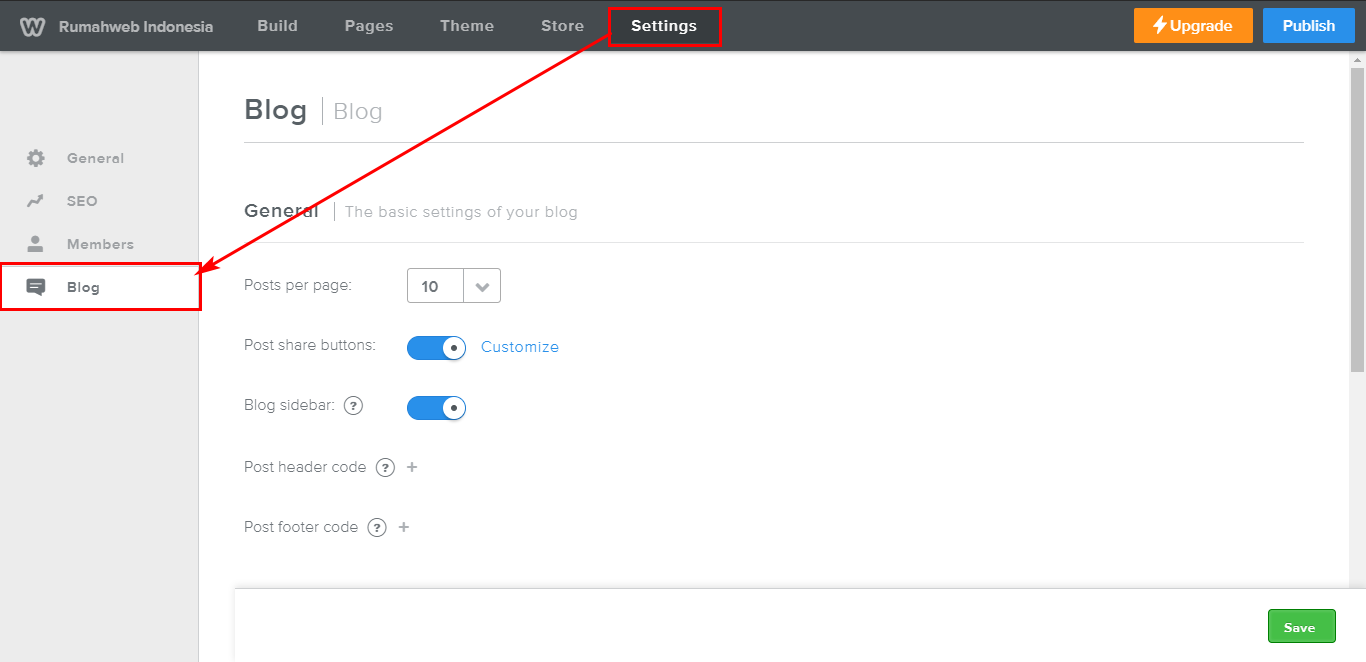Open the Customize link for share buttons
The height and width of the screenshot is (662, 1366).
click(x=520, y=347)
